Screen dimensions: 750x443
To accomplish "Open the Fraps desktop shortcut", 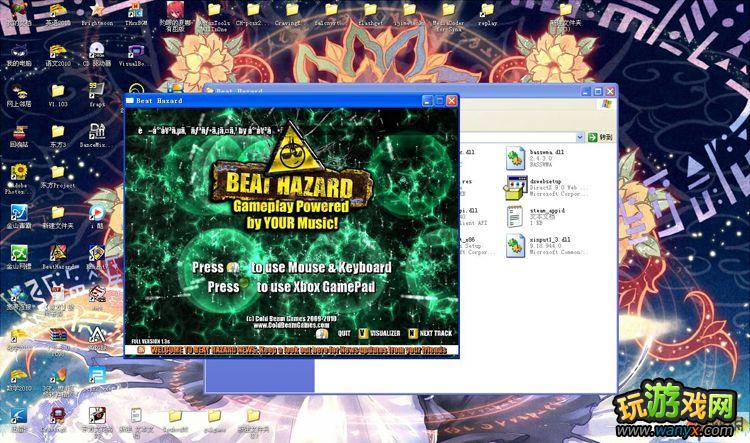I will 97,94.
